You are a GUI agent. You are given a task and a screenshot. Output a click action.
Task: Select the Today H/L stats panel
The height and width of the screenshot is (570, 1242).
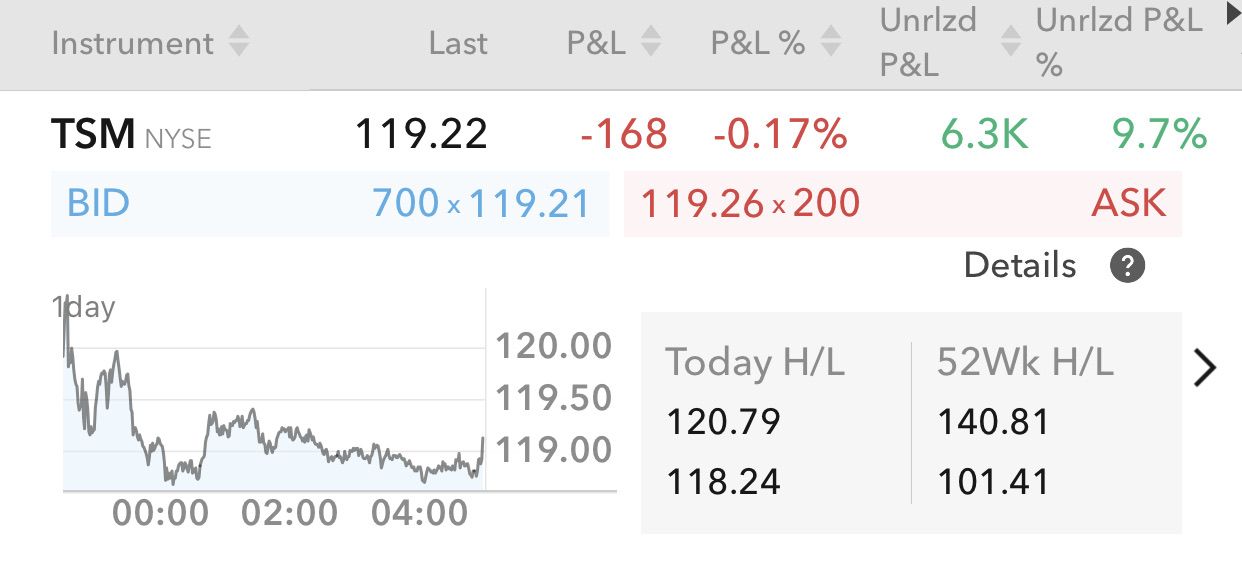click(x=776, y=423)
